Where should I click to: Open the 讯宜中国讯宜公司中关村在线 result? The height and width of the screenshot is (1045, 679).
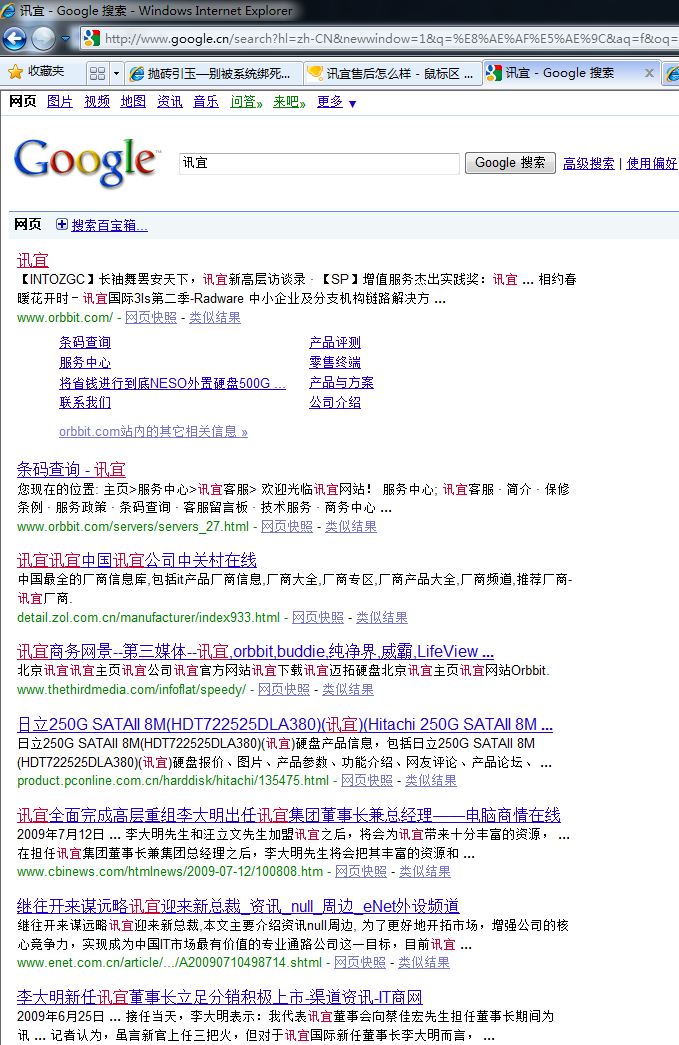click(137, 560)
